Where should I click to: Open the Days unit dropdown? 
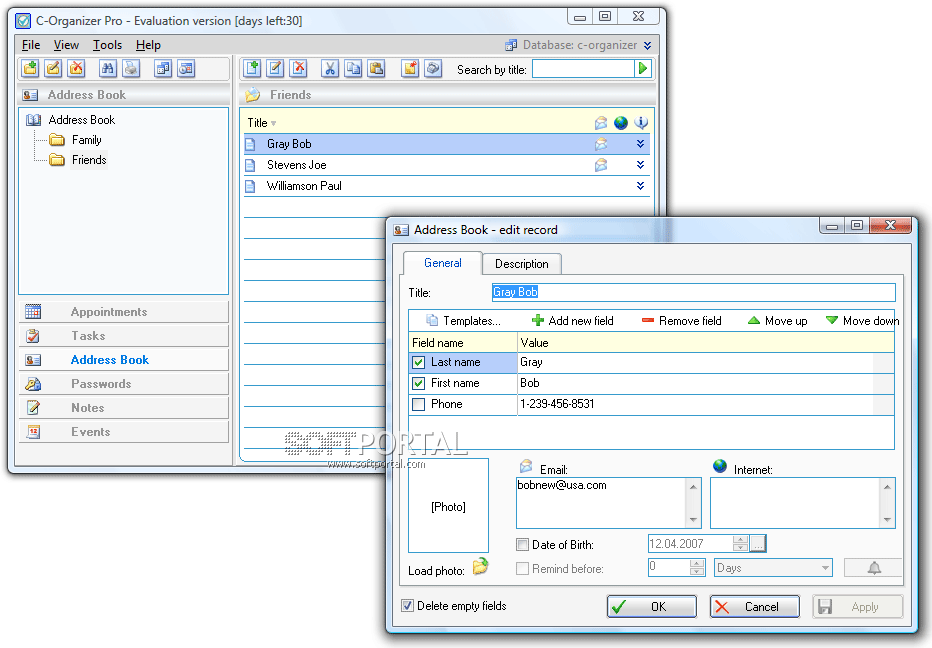(825, 568)
